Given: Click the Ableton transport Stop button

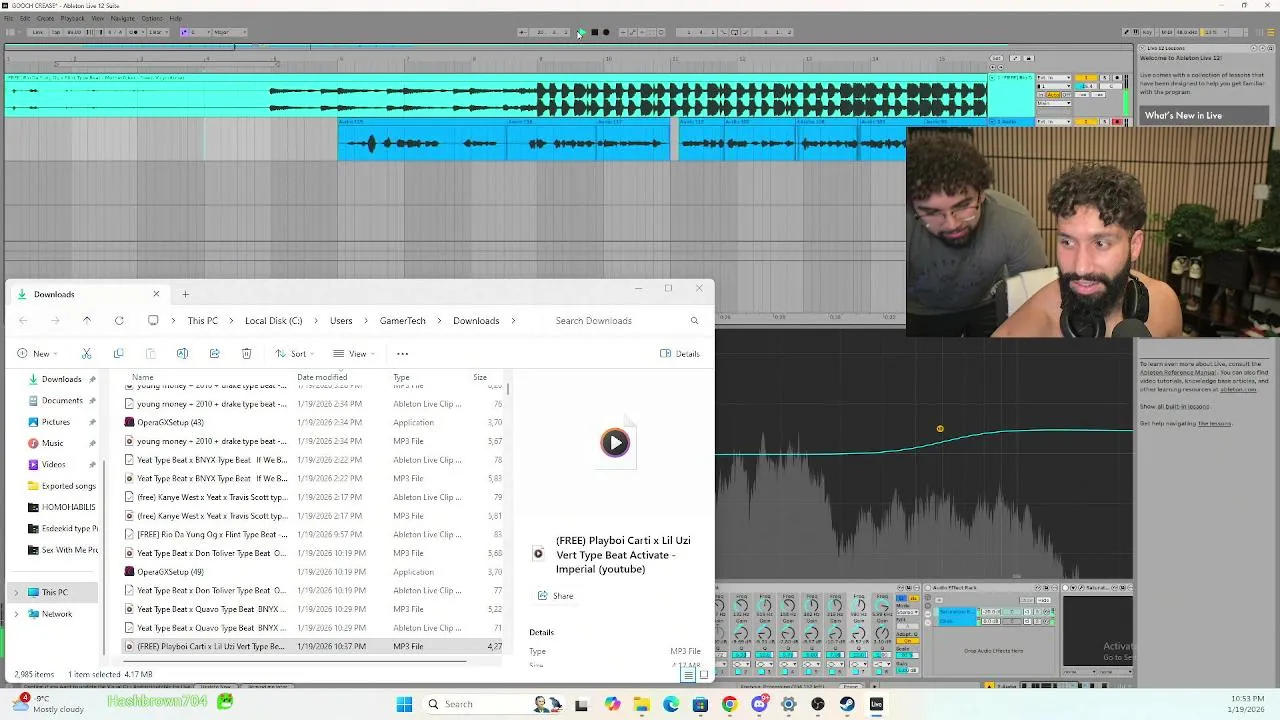Looking at the screenshot, I should [x=594, y=32].
